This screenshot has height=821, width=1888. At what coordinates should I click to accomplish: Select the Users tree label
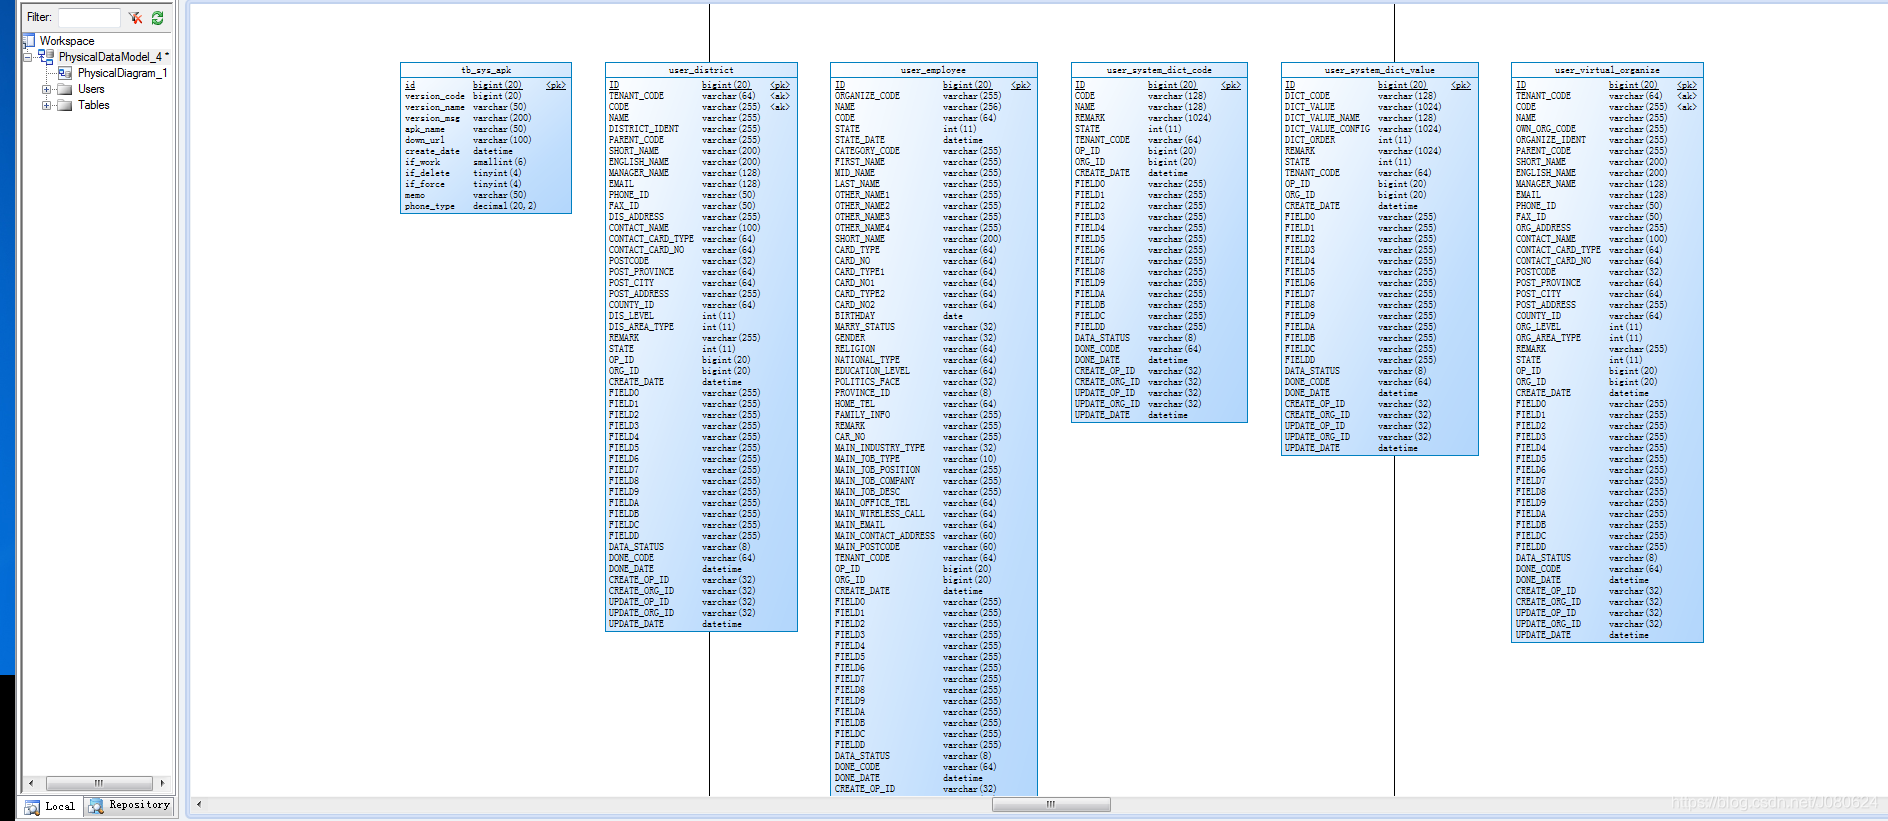coord(91,89)
